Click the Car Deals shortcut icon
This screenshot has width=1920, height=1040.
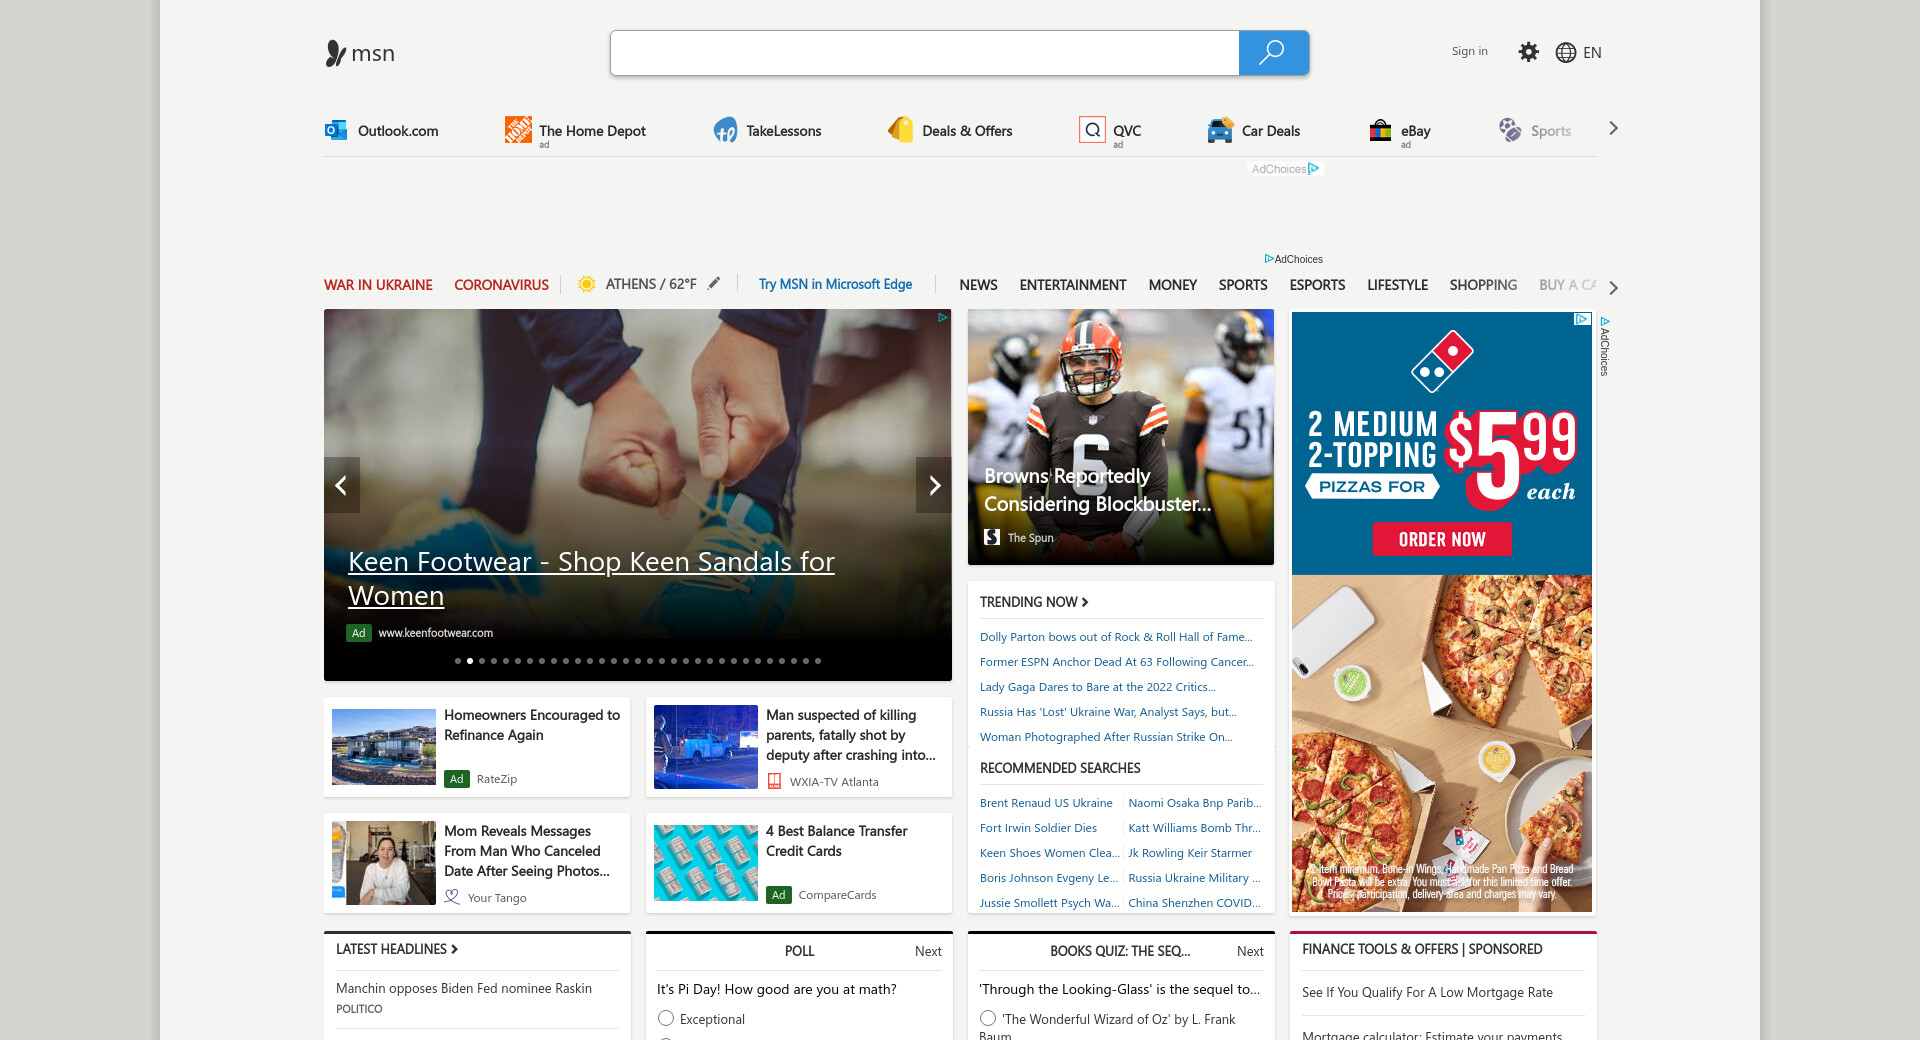pyautogui.click(x=1220, y=130)
